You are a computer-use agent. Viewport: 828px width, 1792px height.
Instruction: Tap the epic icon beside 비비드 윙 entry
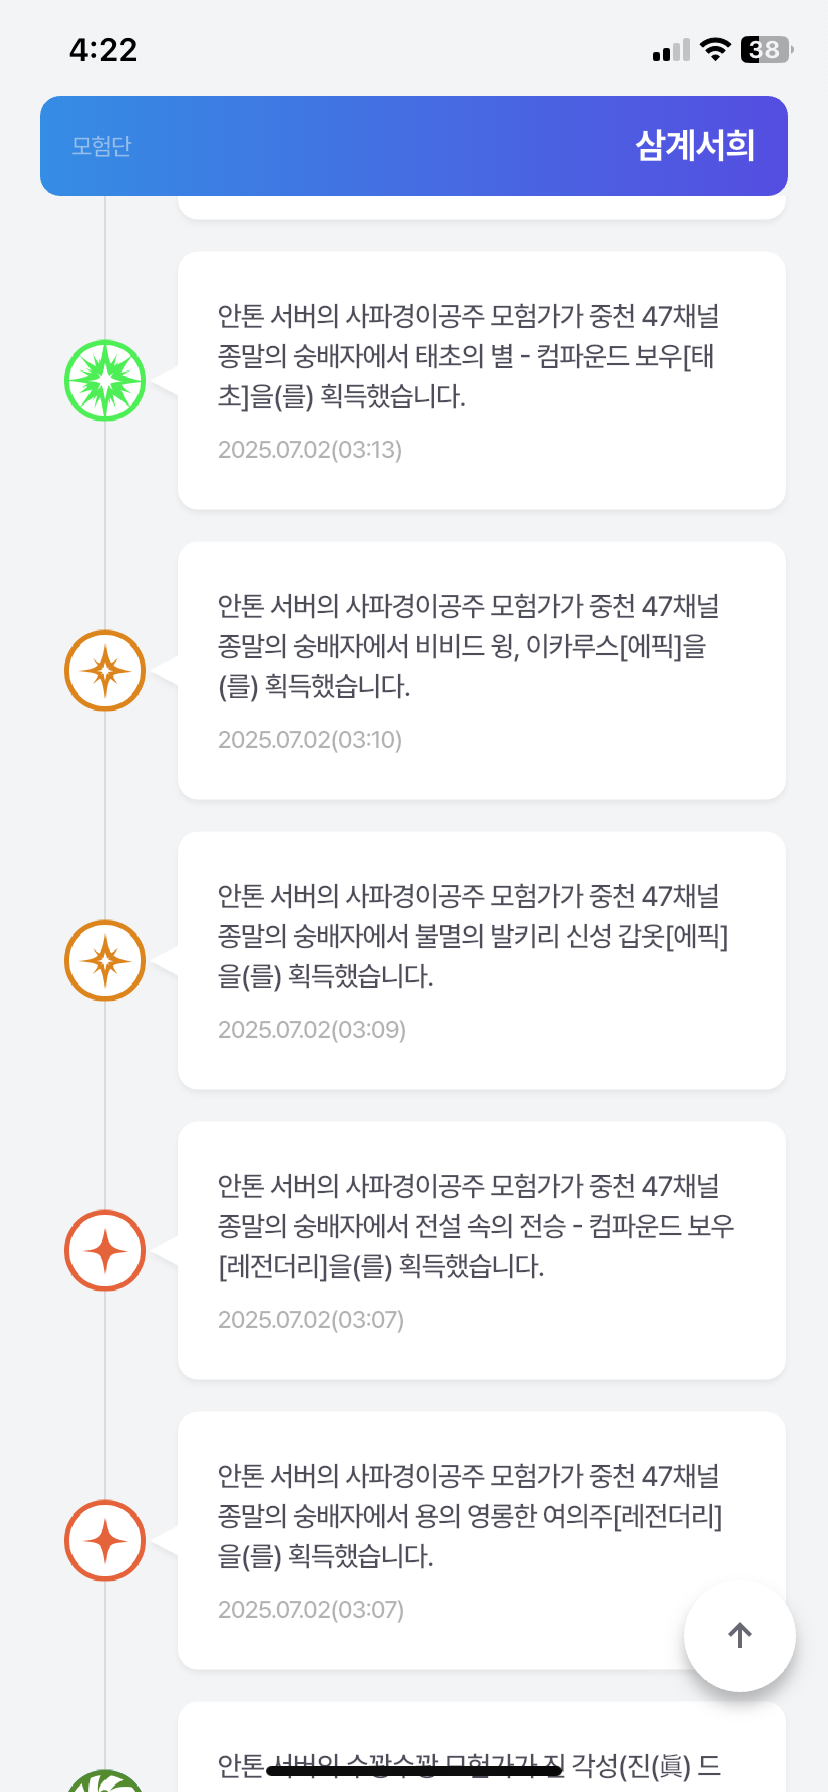click(105, 671)
